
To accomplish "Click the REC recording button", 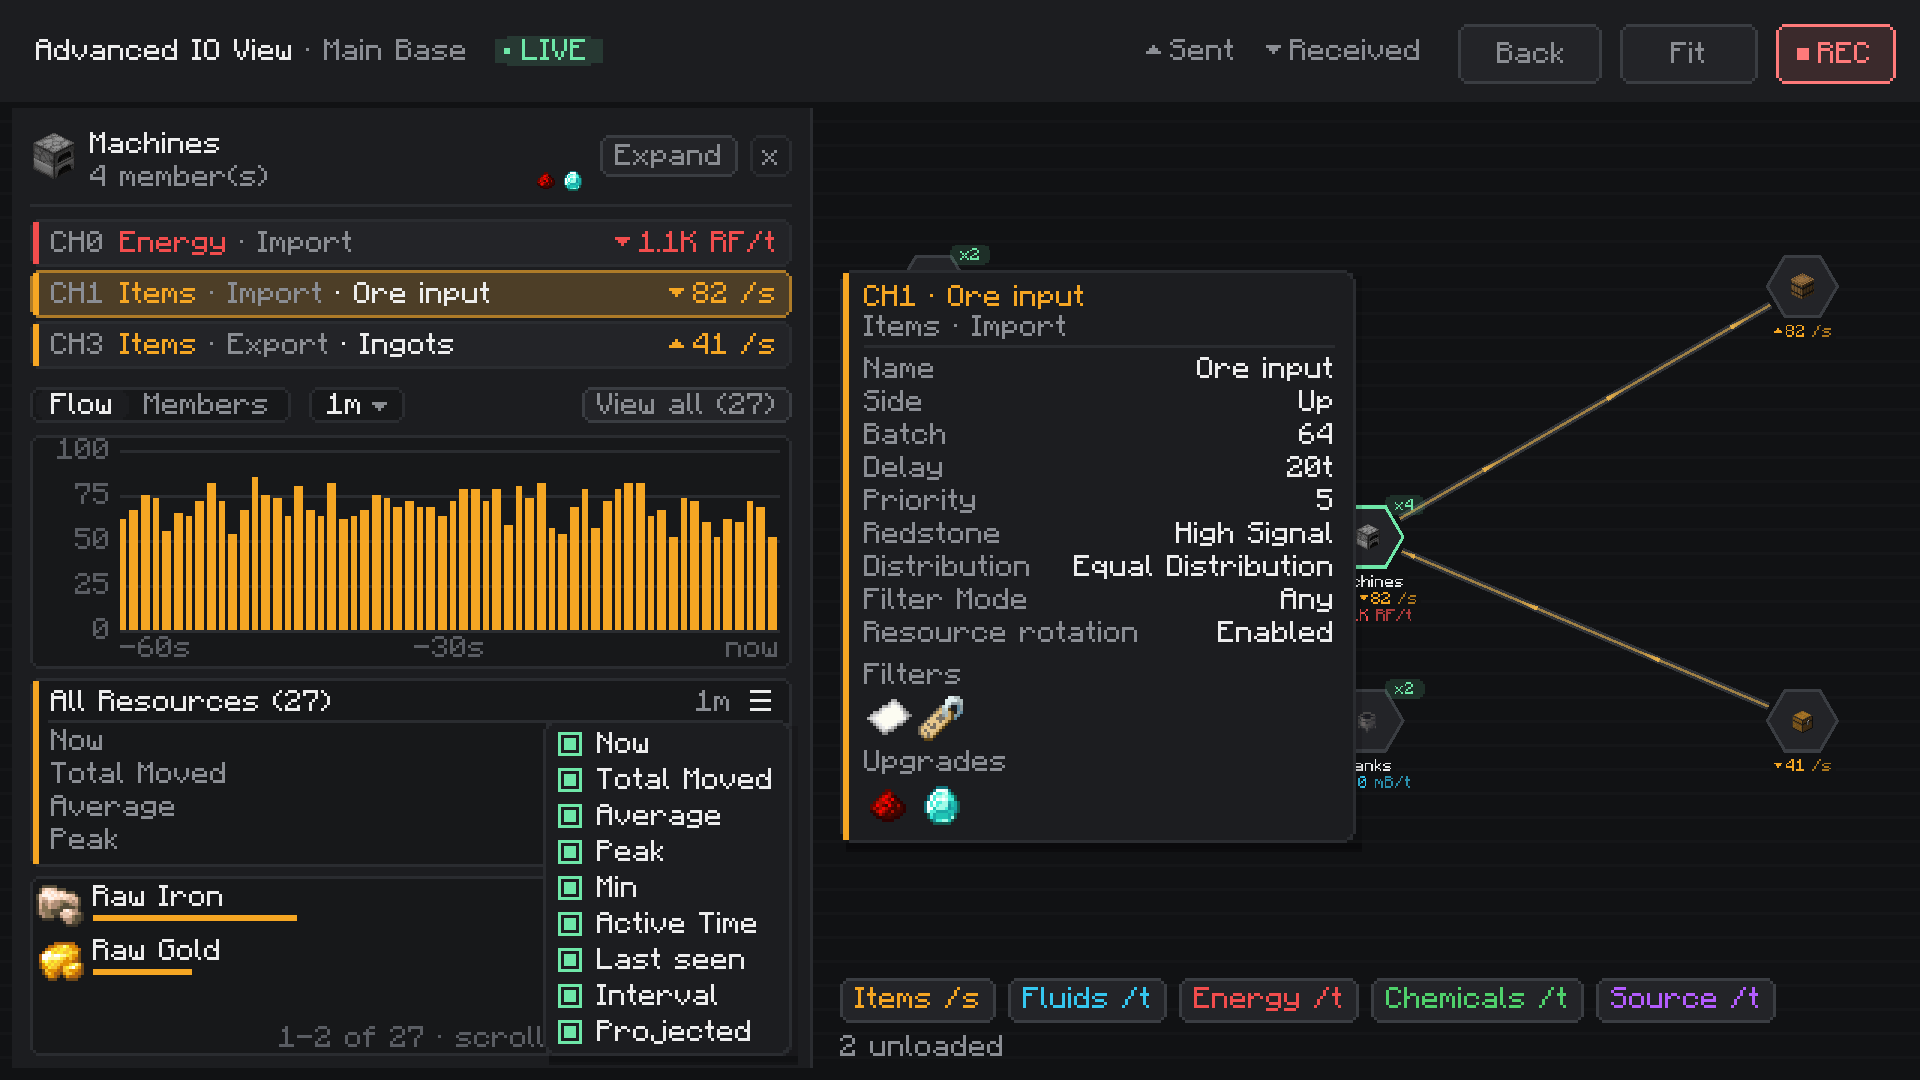I will coord(1835,53).
